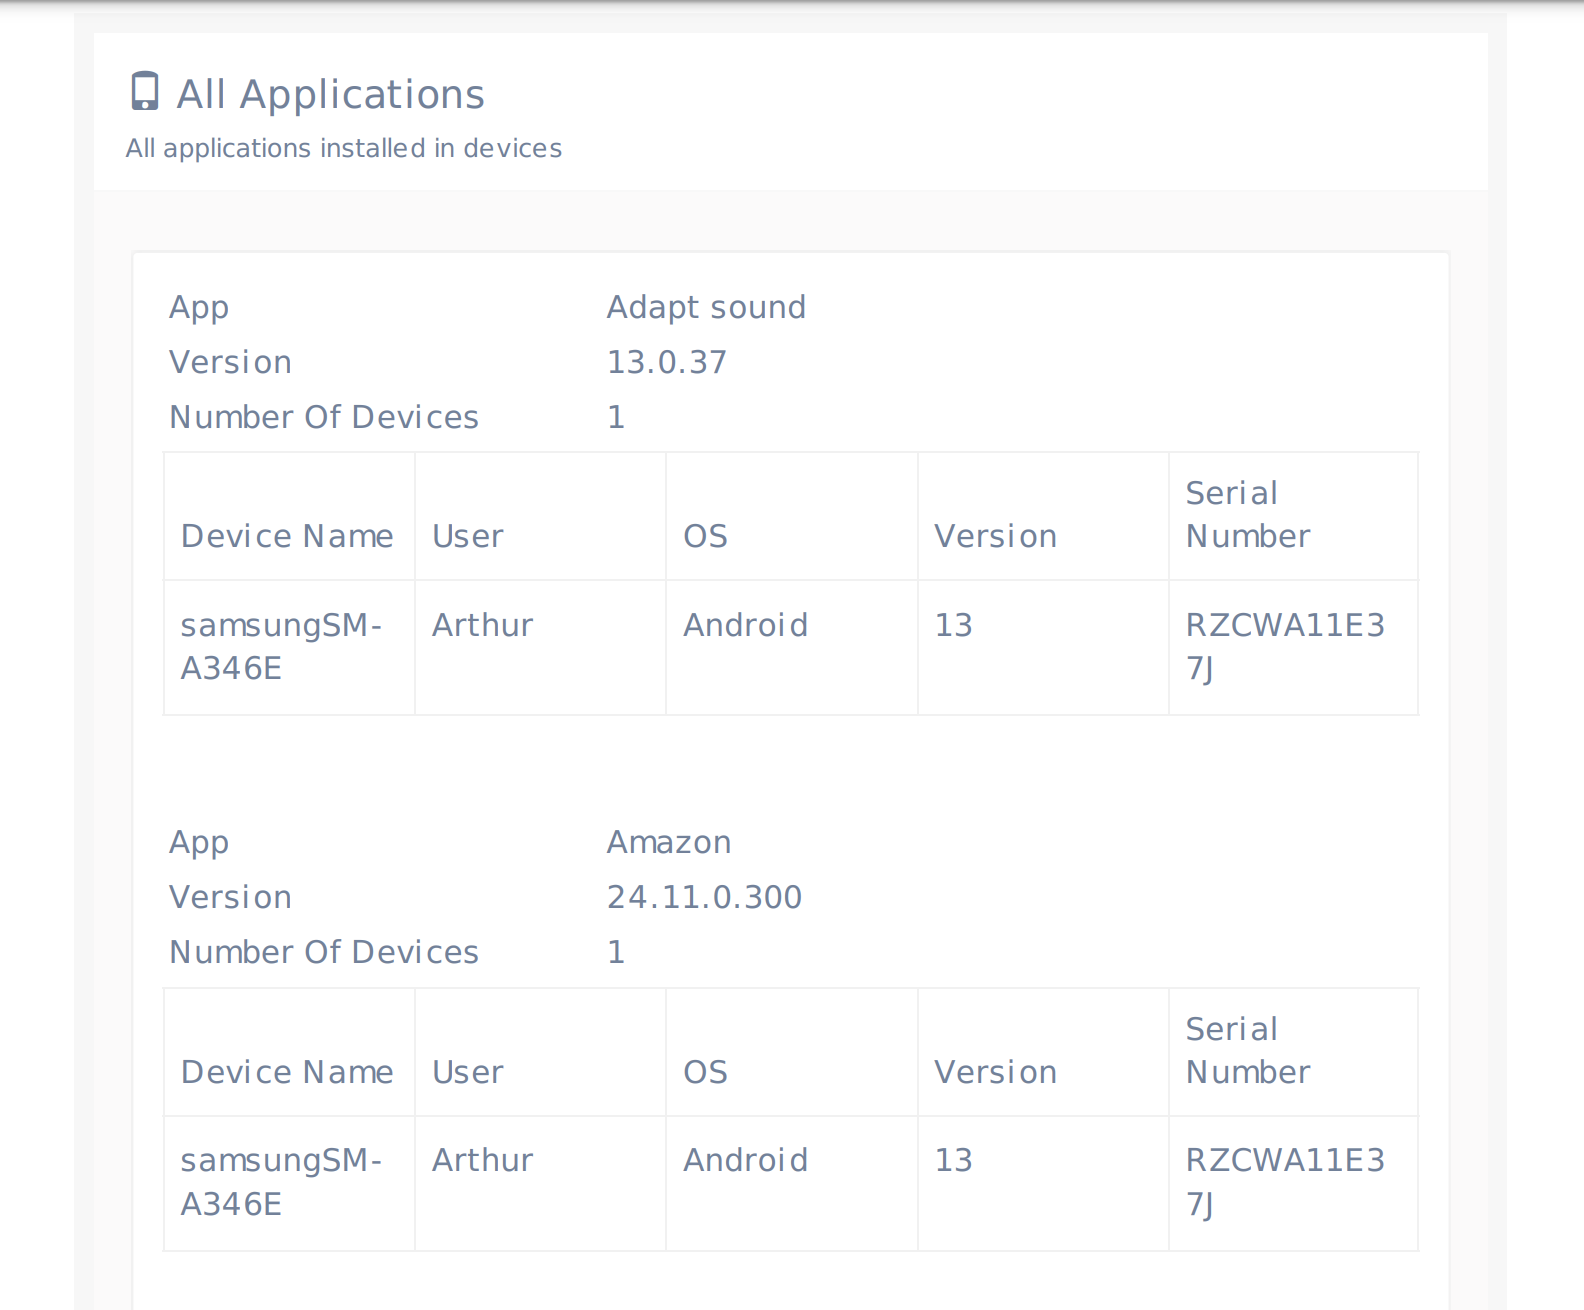The image size is (1584, 1310).
Task: Click Number Of Devices label under Adapt sound
Action: 324,417
